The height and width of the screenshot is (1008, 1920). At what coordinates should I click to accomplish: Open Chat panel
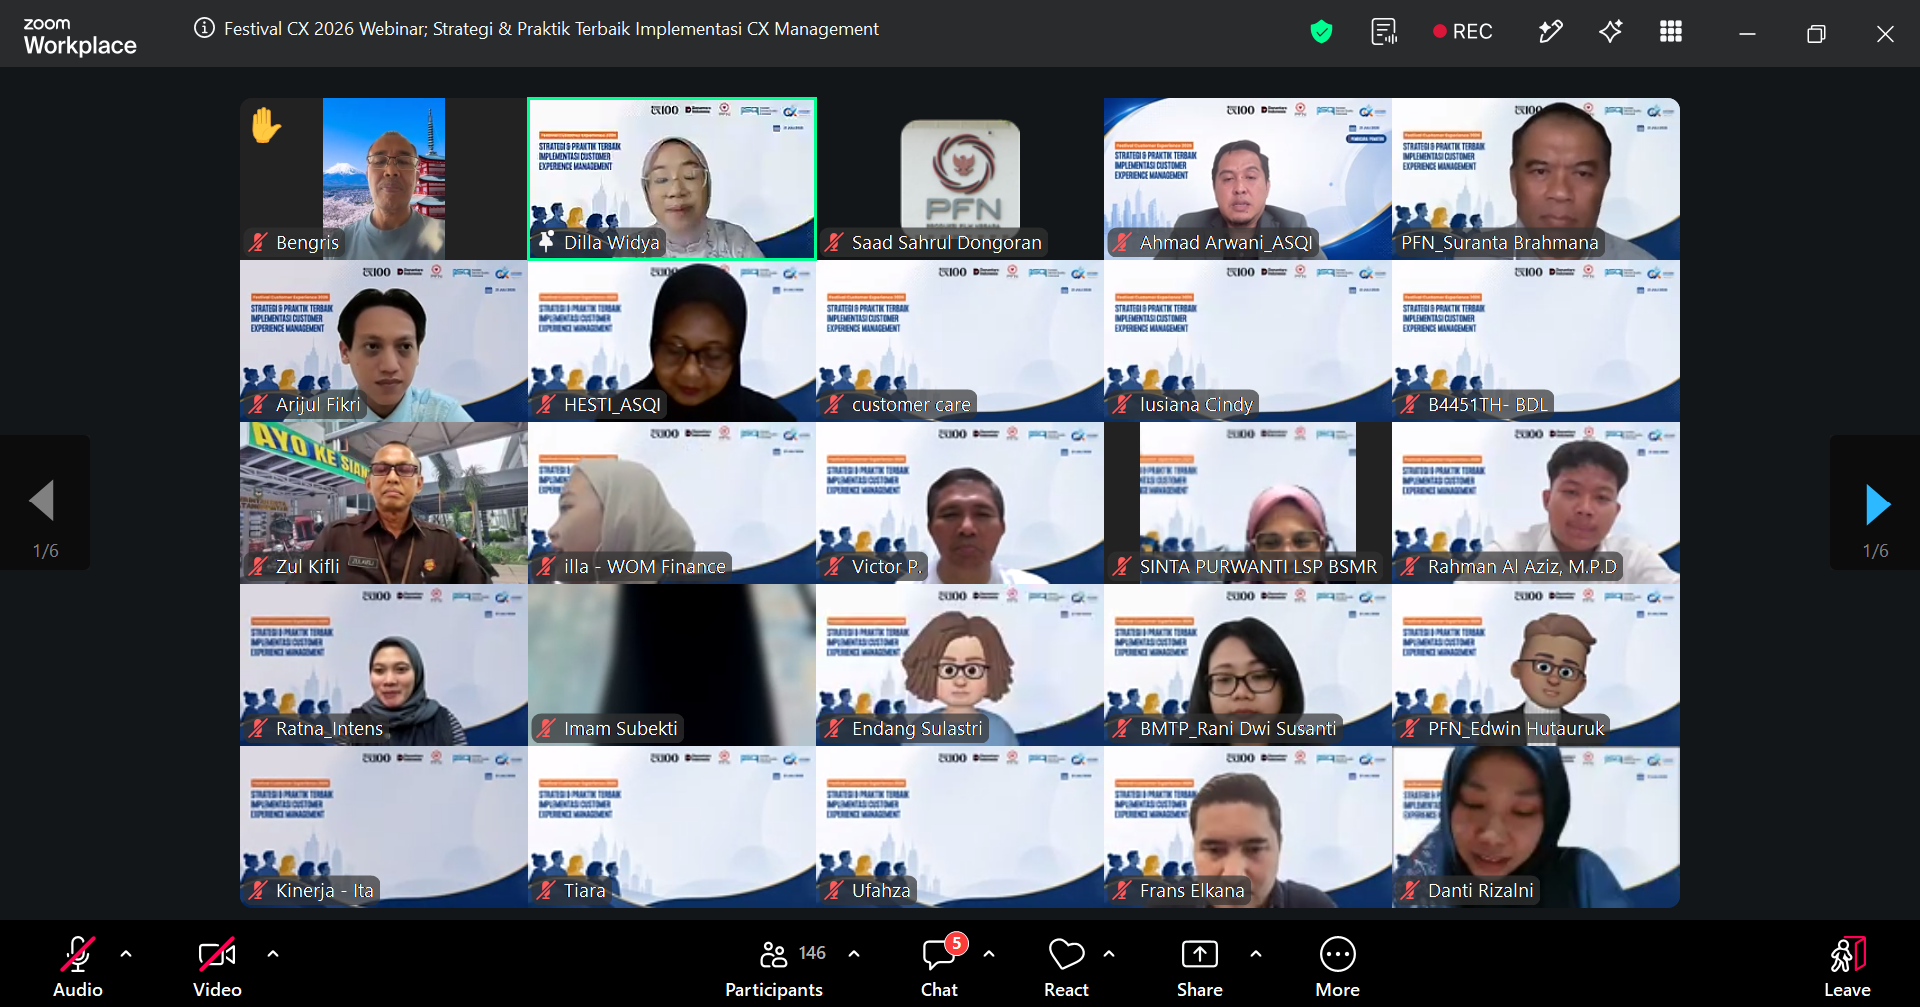939,967
